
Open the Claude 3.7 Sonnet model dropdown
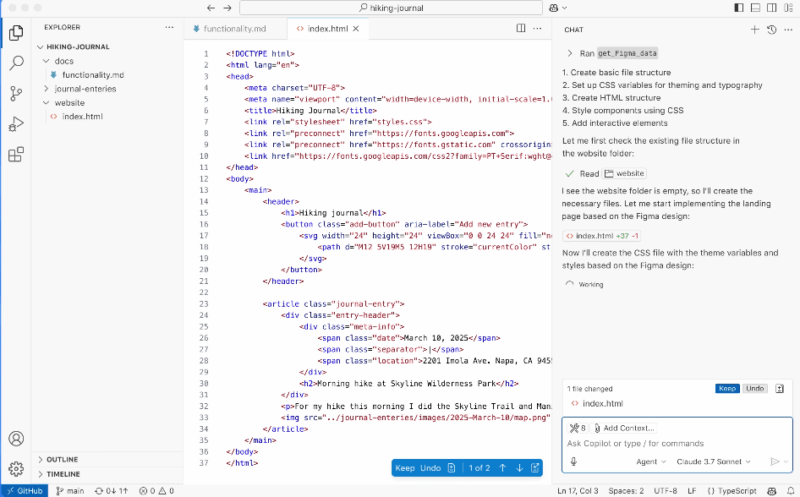click(x=713, y=461)
